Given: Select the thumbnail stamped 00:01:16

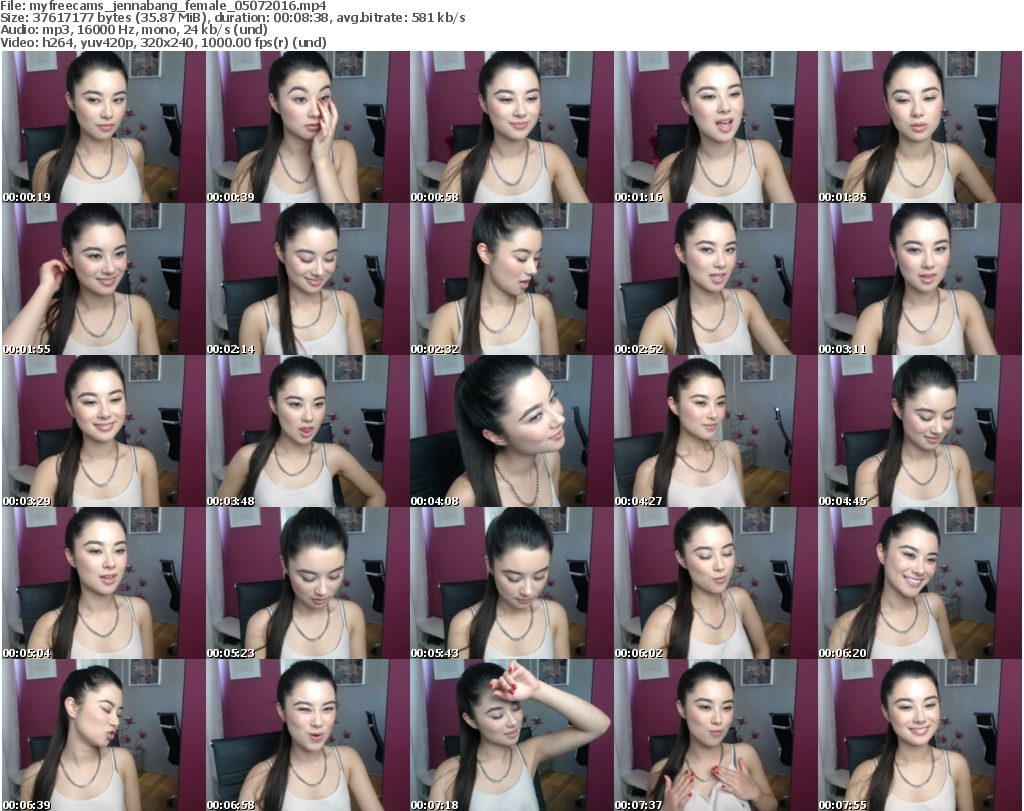Looking at the screenshot, I should (716, 127).
